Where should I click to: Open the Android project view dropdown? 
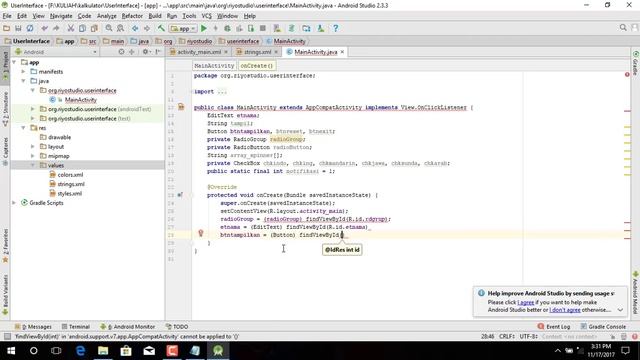pos(56,52)
